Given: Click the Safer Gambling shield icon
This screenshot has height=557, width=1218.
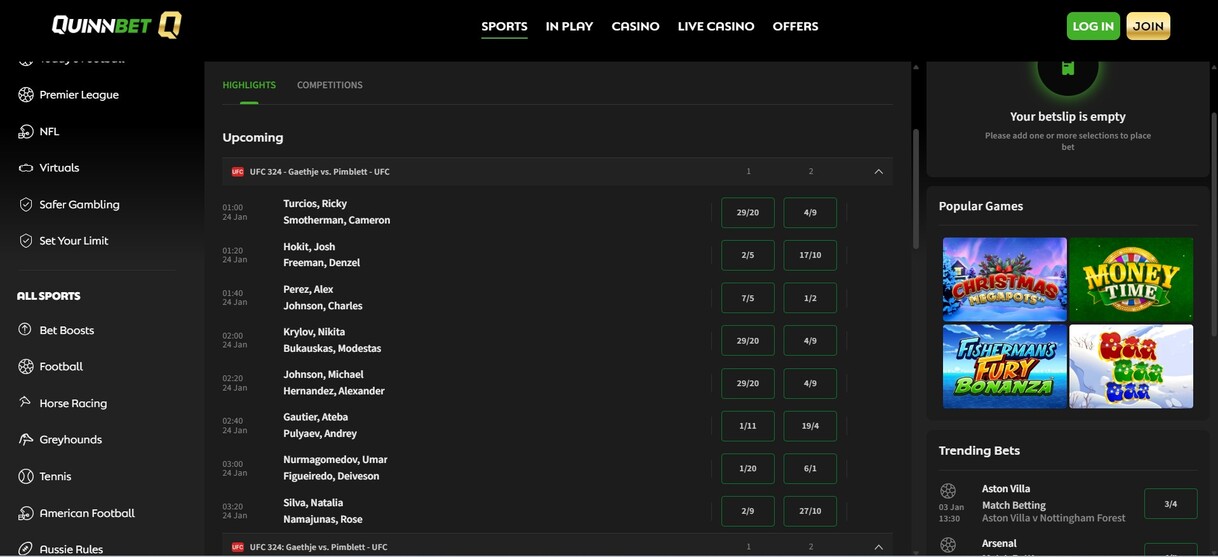Looking at the screenshot, I should (x=26, y=204).
